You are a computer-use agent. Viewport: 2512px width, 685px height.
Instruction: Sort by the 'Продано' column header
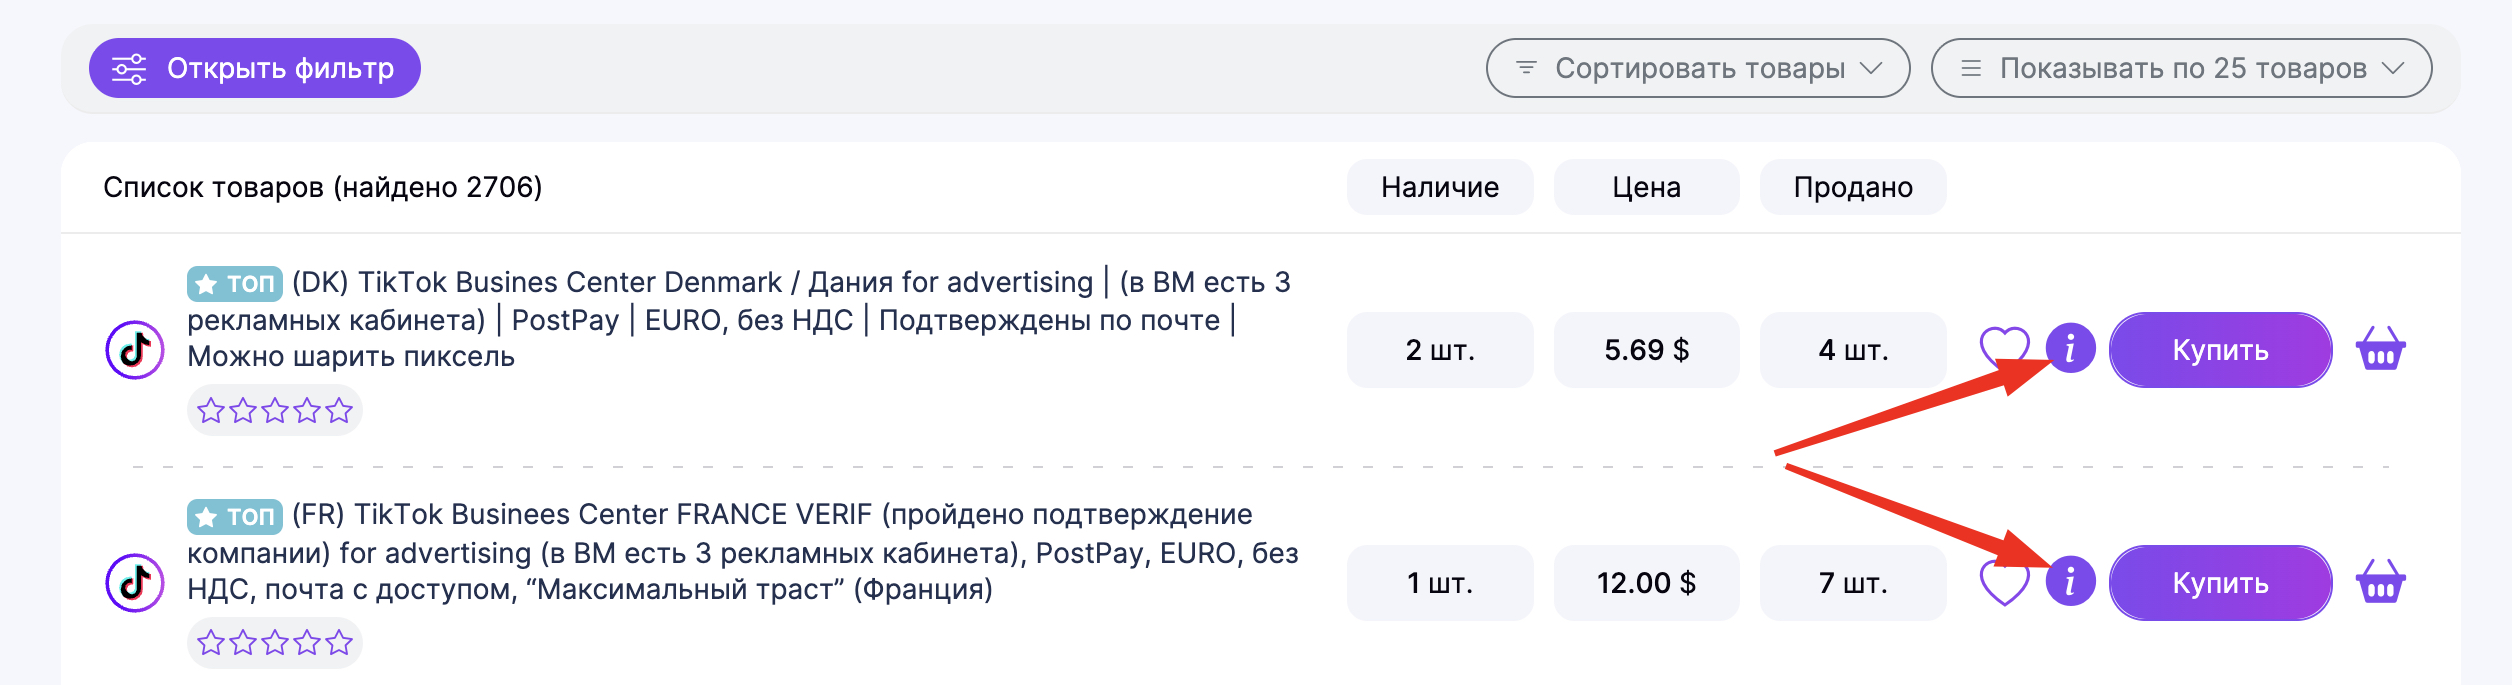(1853, 187)
